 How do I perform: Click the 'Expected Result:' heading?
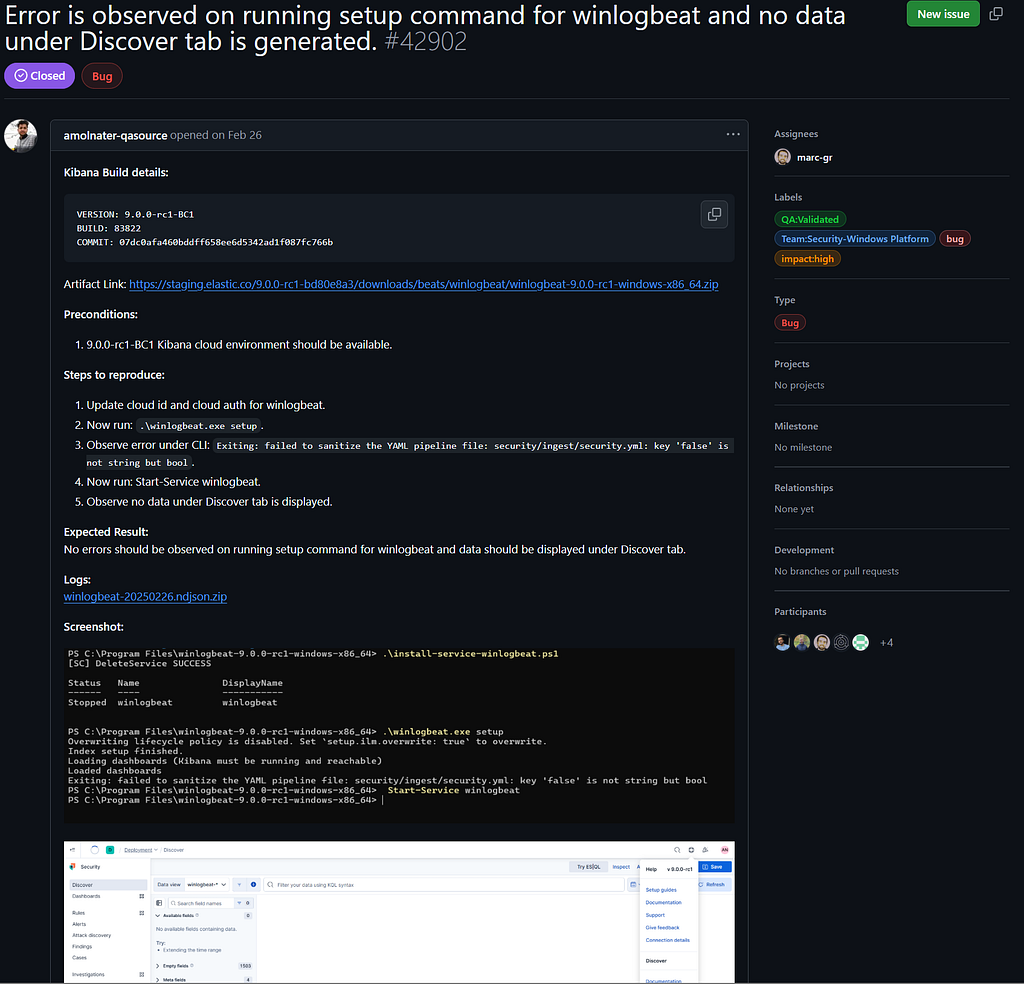106,532
